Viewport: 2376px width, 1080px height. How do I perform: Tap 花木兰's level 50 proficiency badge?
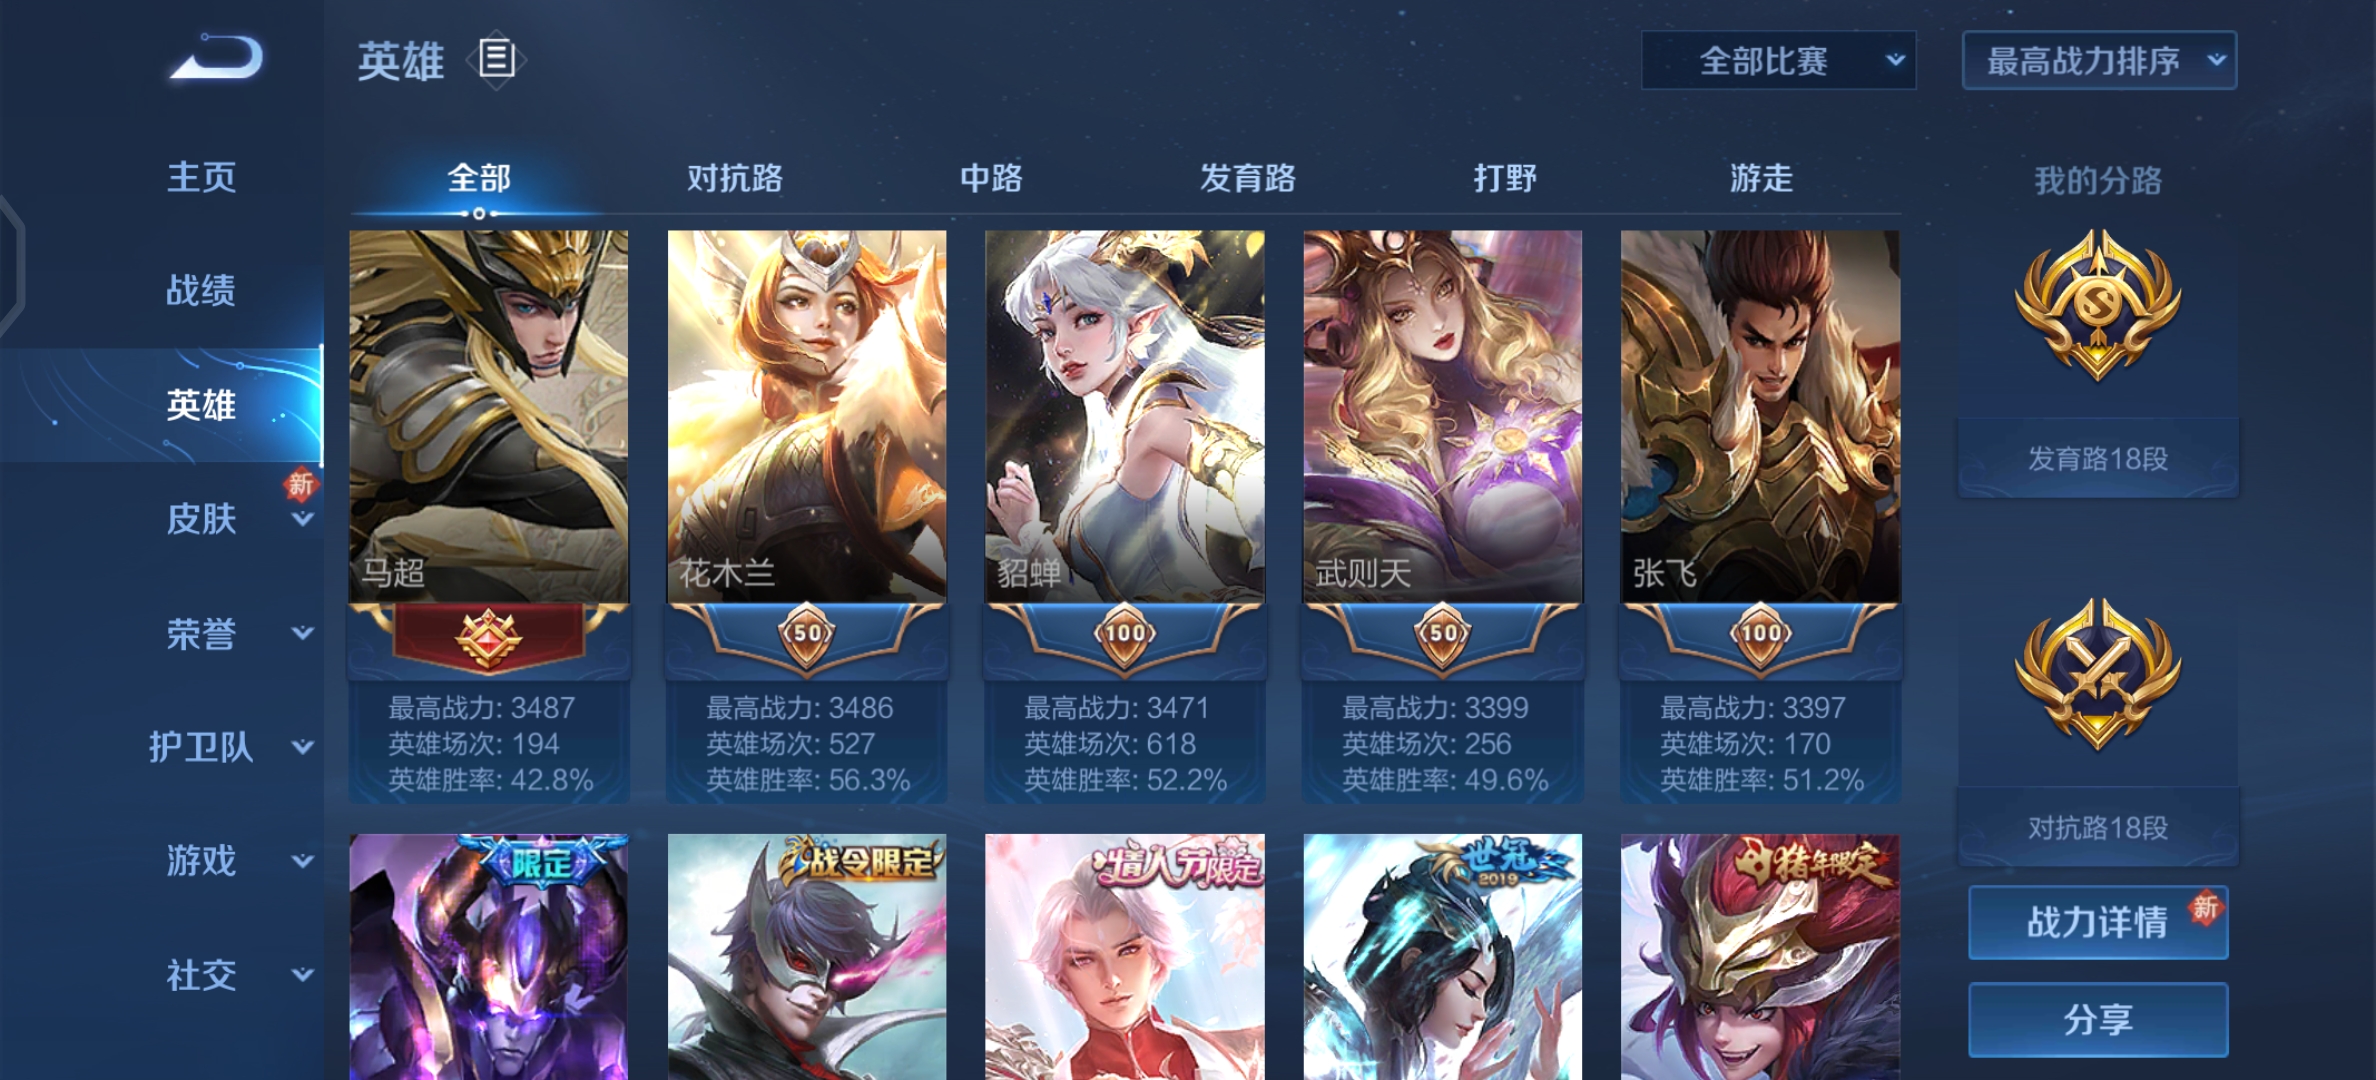(807, 634)
